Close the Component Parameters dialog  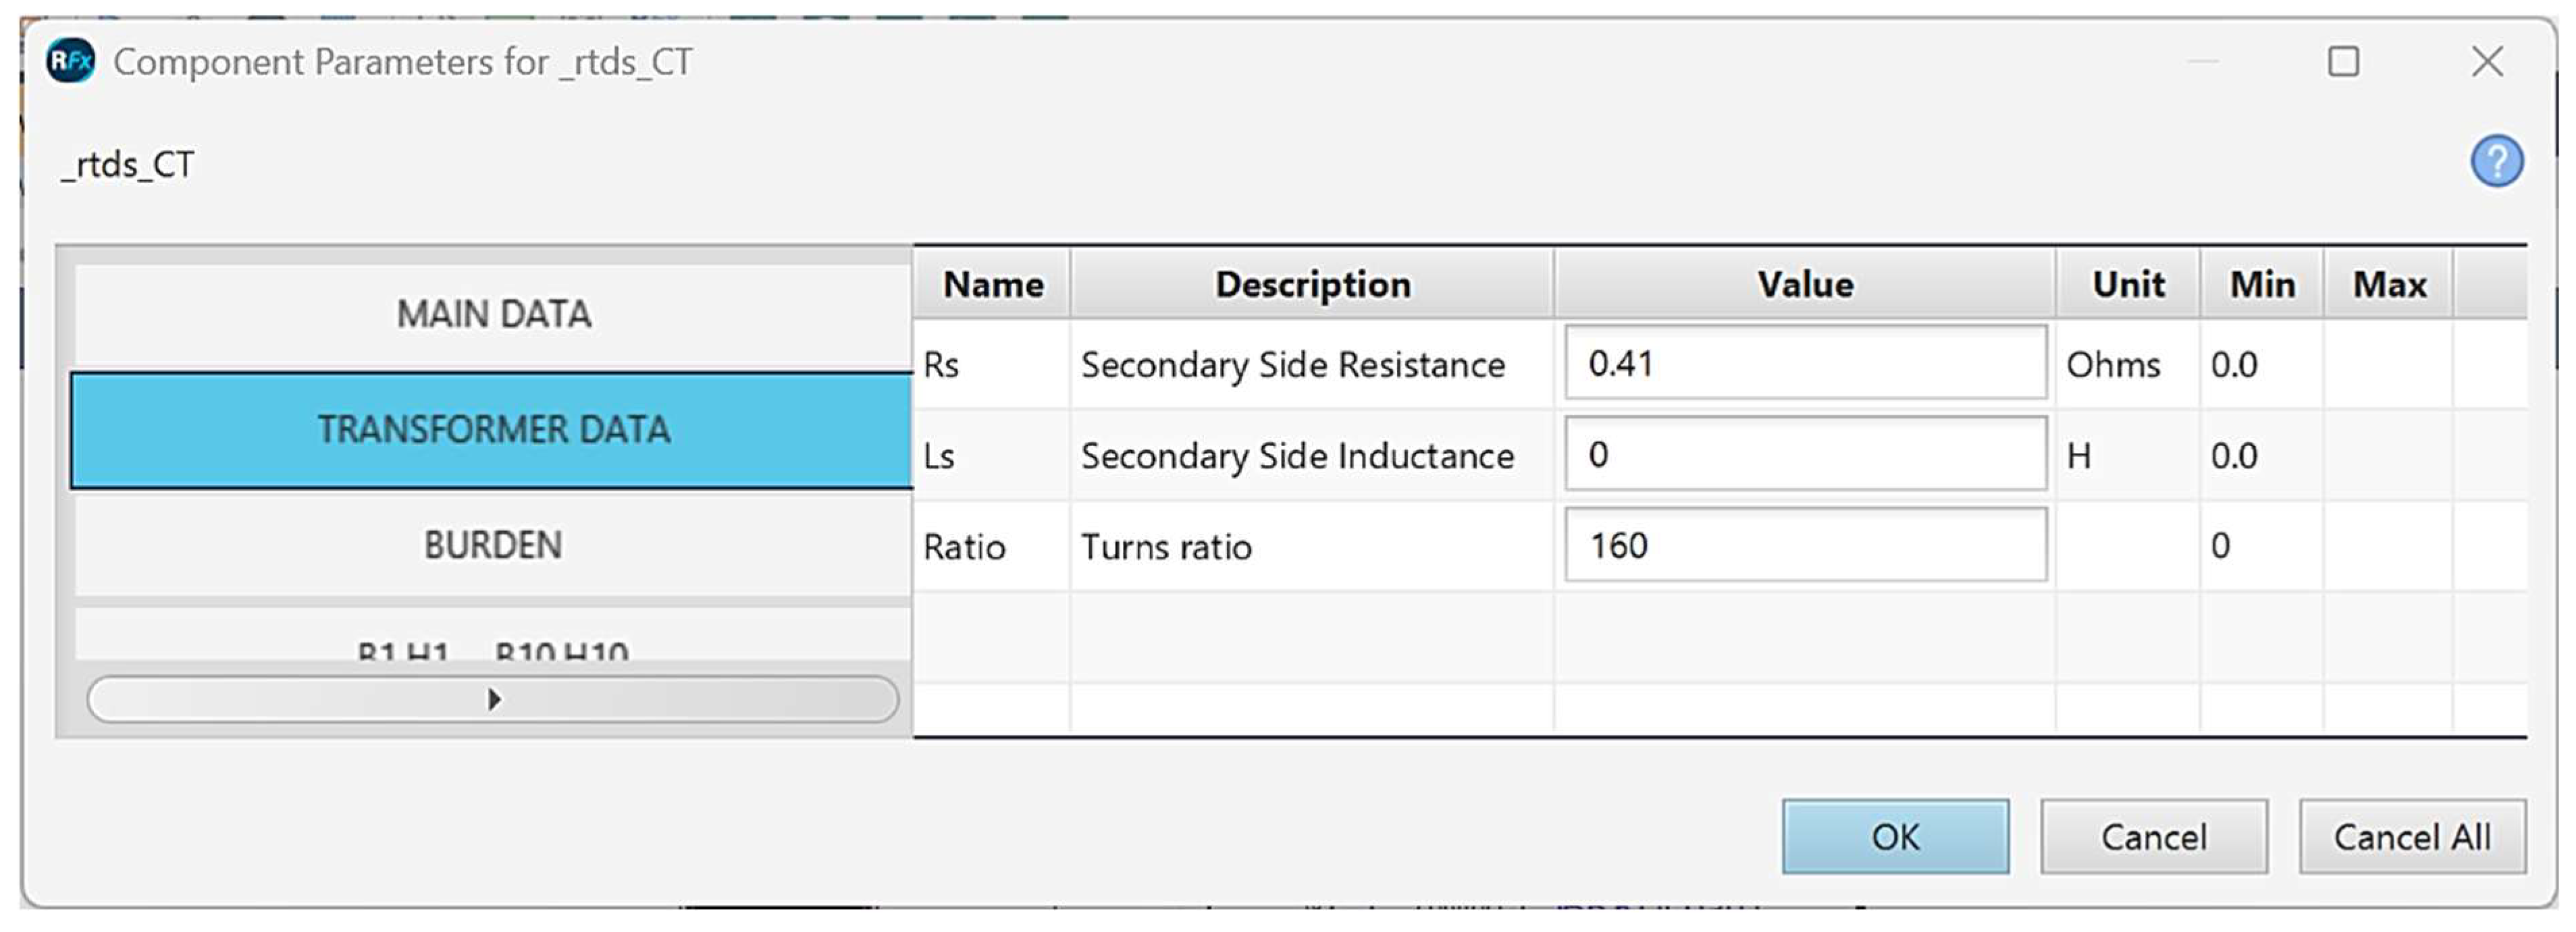[x=2487, y=62]
